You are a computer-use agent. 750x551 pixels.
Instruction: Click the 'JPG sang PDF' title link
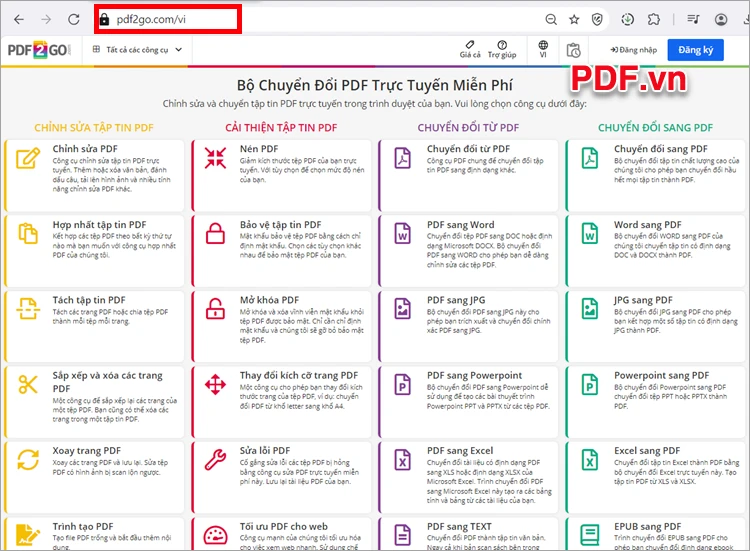pos(643,300)
